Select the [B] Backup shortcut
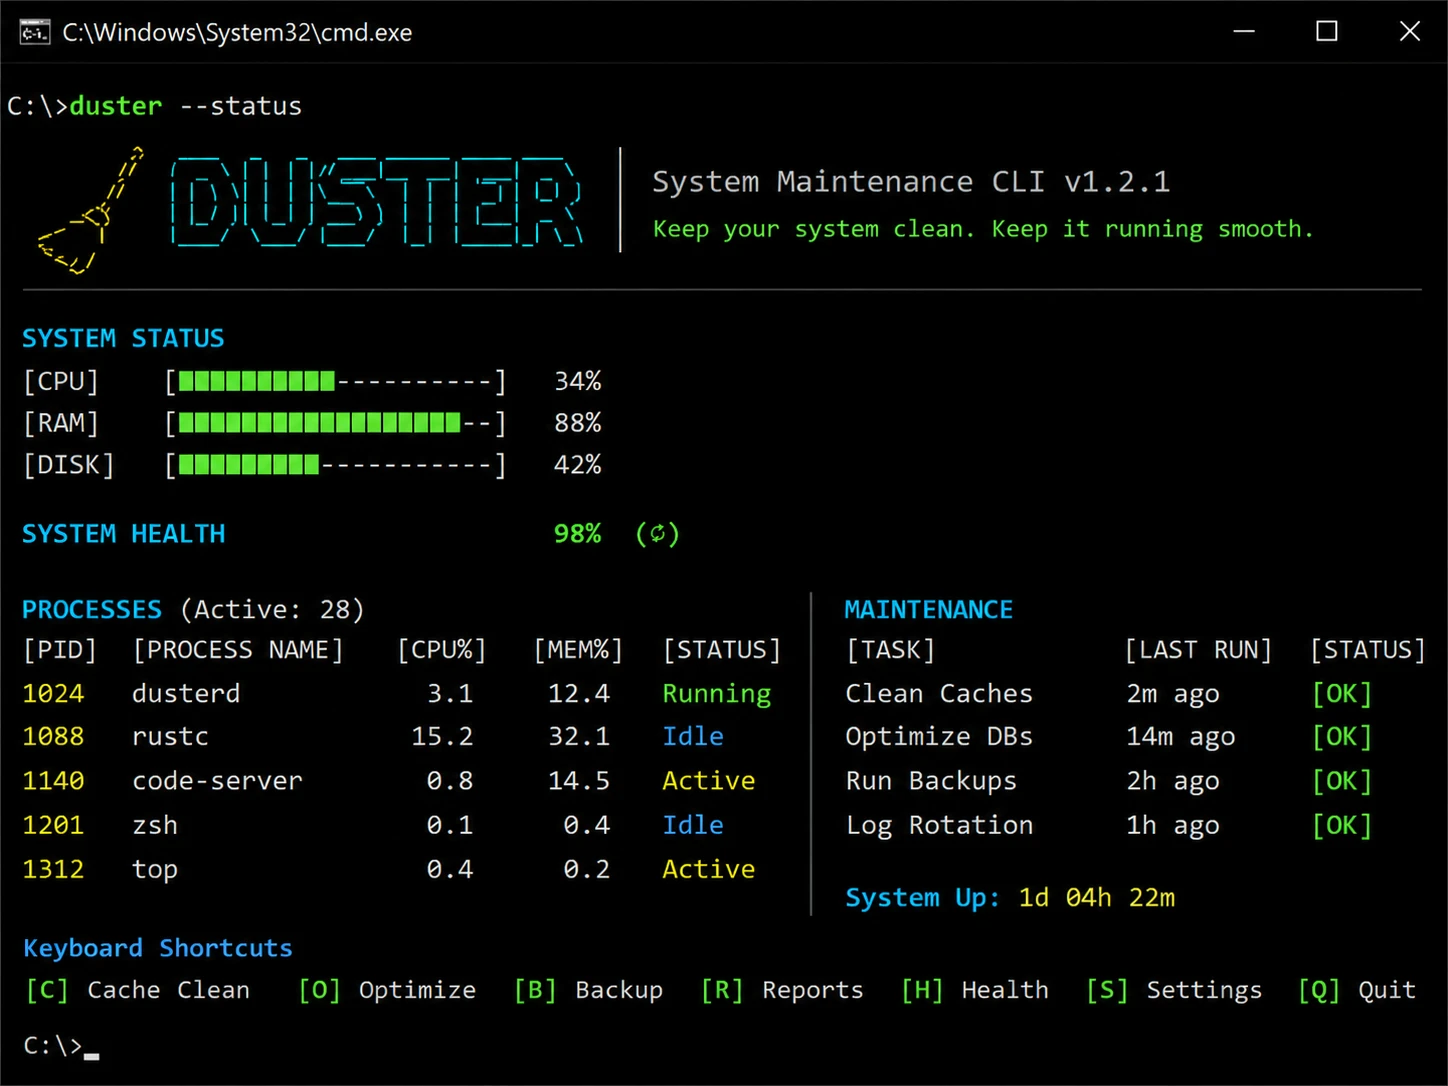The image size is (1448, 1086). click(x=588, y=990)
